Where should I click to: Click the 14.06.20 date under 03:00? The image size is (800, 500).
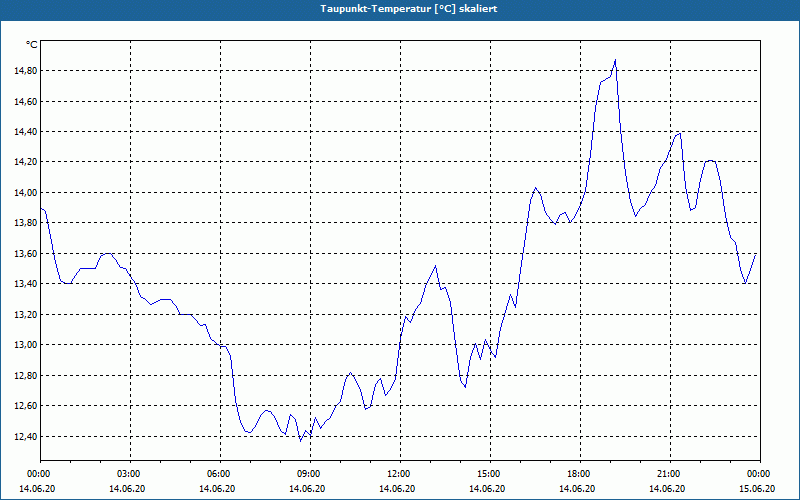click(127, 489)
